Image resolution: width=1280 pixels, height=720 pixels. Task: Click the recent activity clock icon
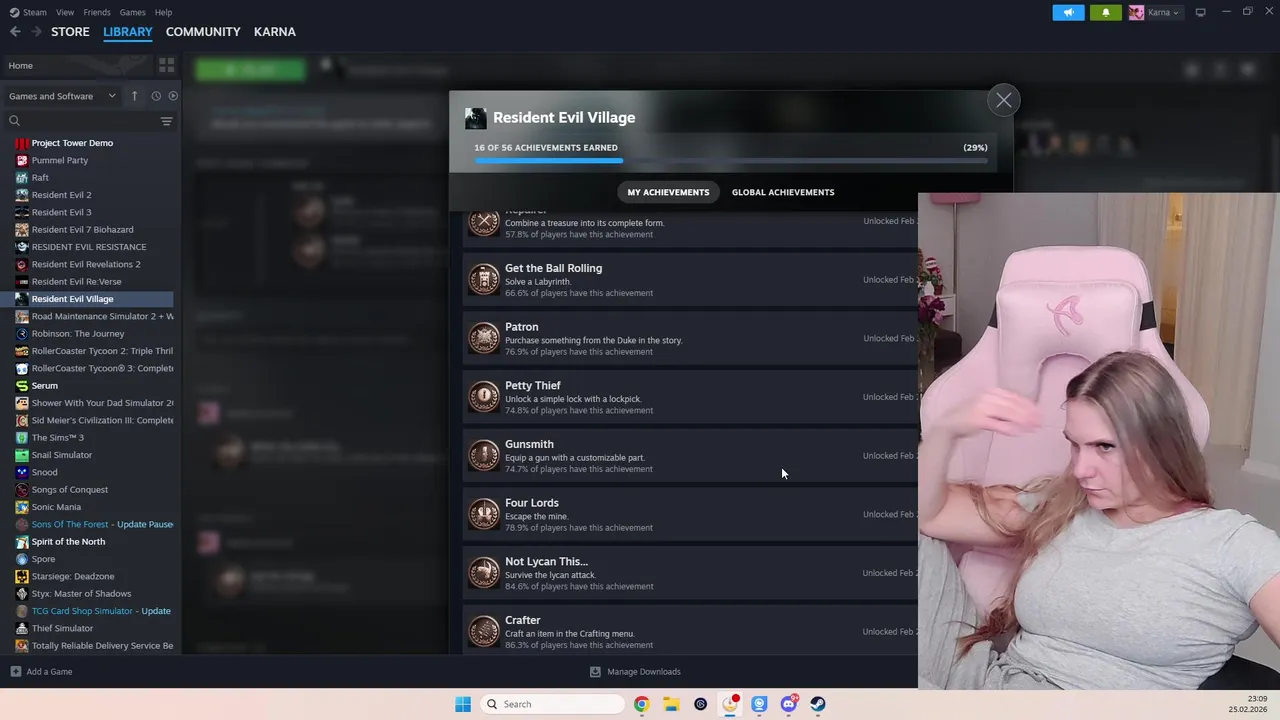point(156,96)
